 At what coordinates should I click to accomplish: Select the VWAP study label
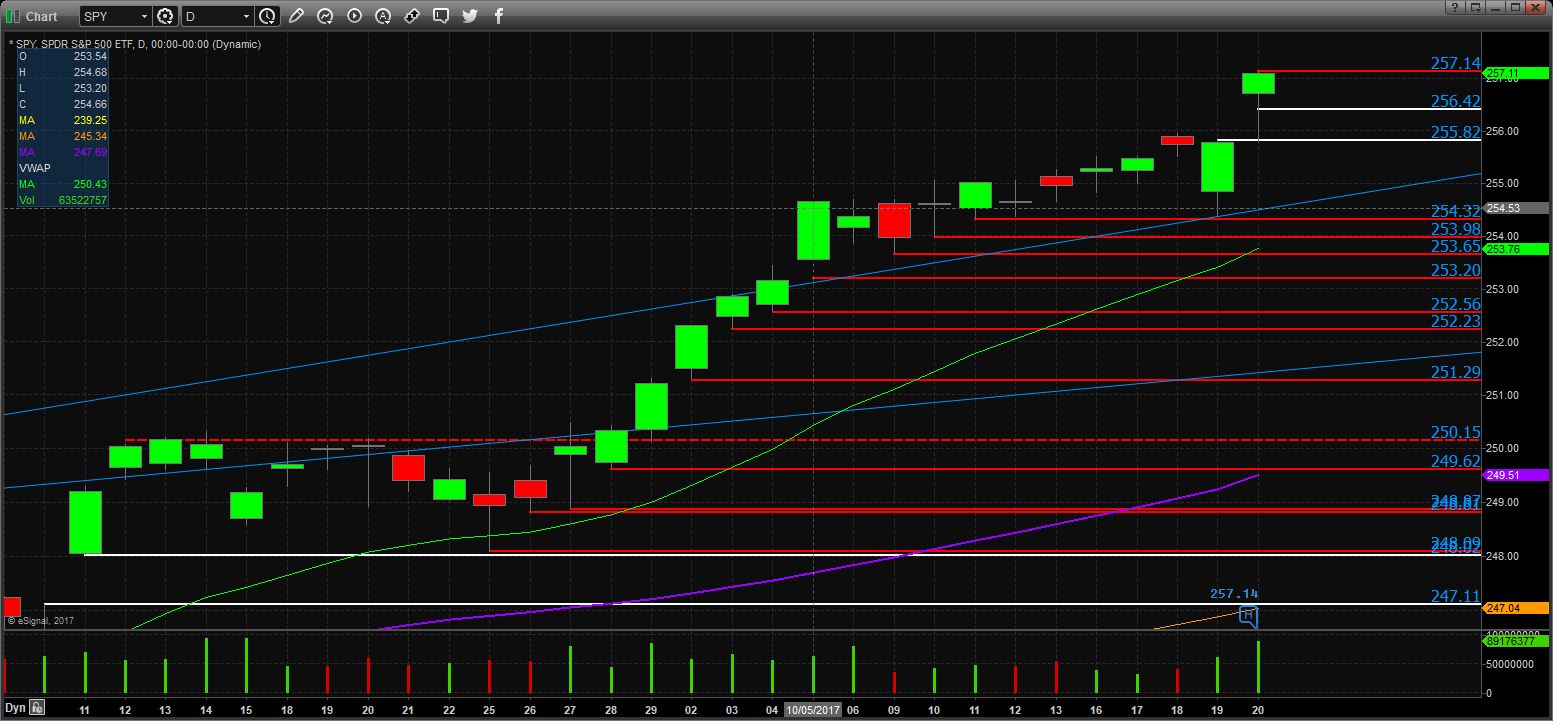[x=34, y=168]
